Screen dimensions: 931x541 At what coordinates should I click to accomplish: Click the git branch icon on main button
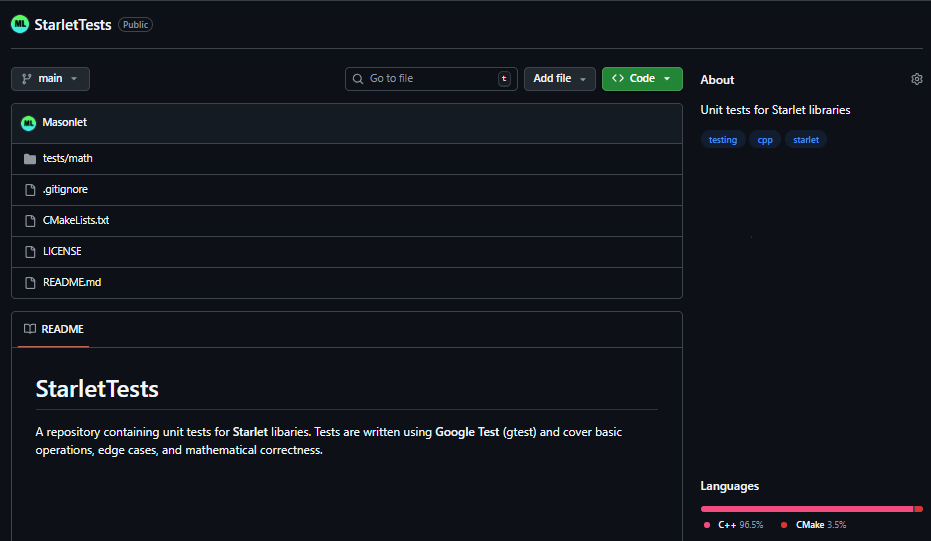[x=27, y=78]
